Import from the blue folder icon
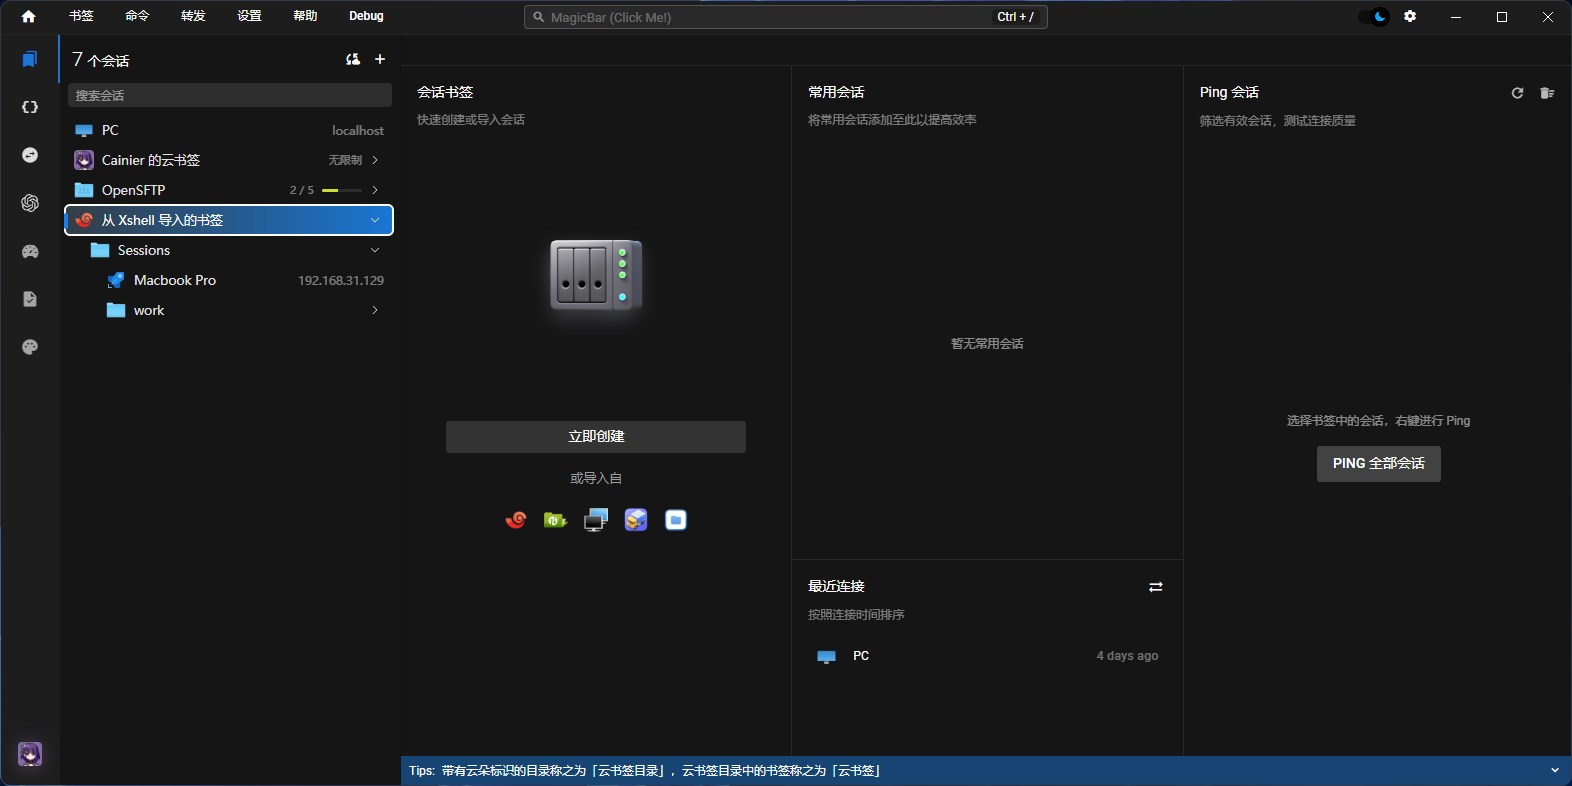 click(676, 520)
